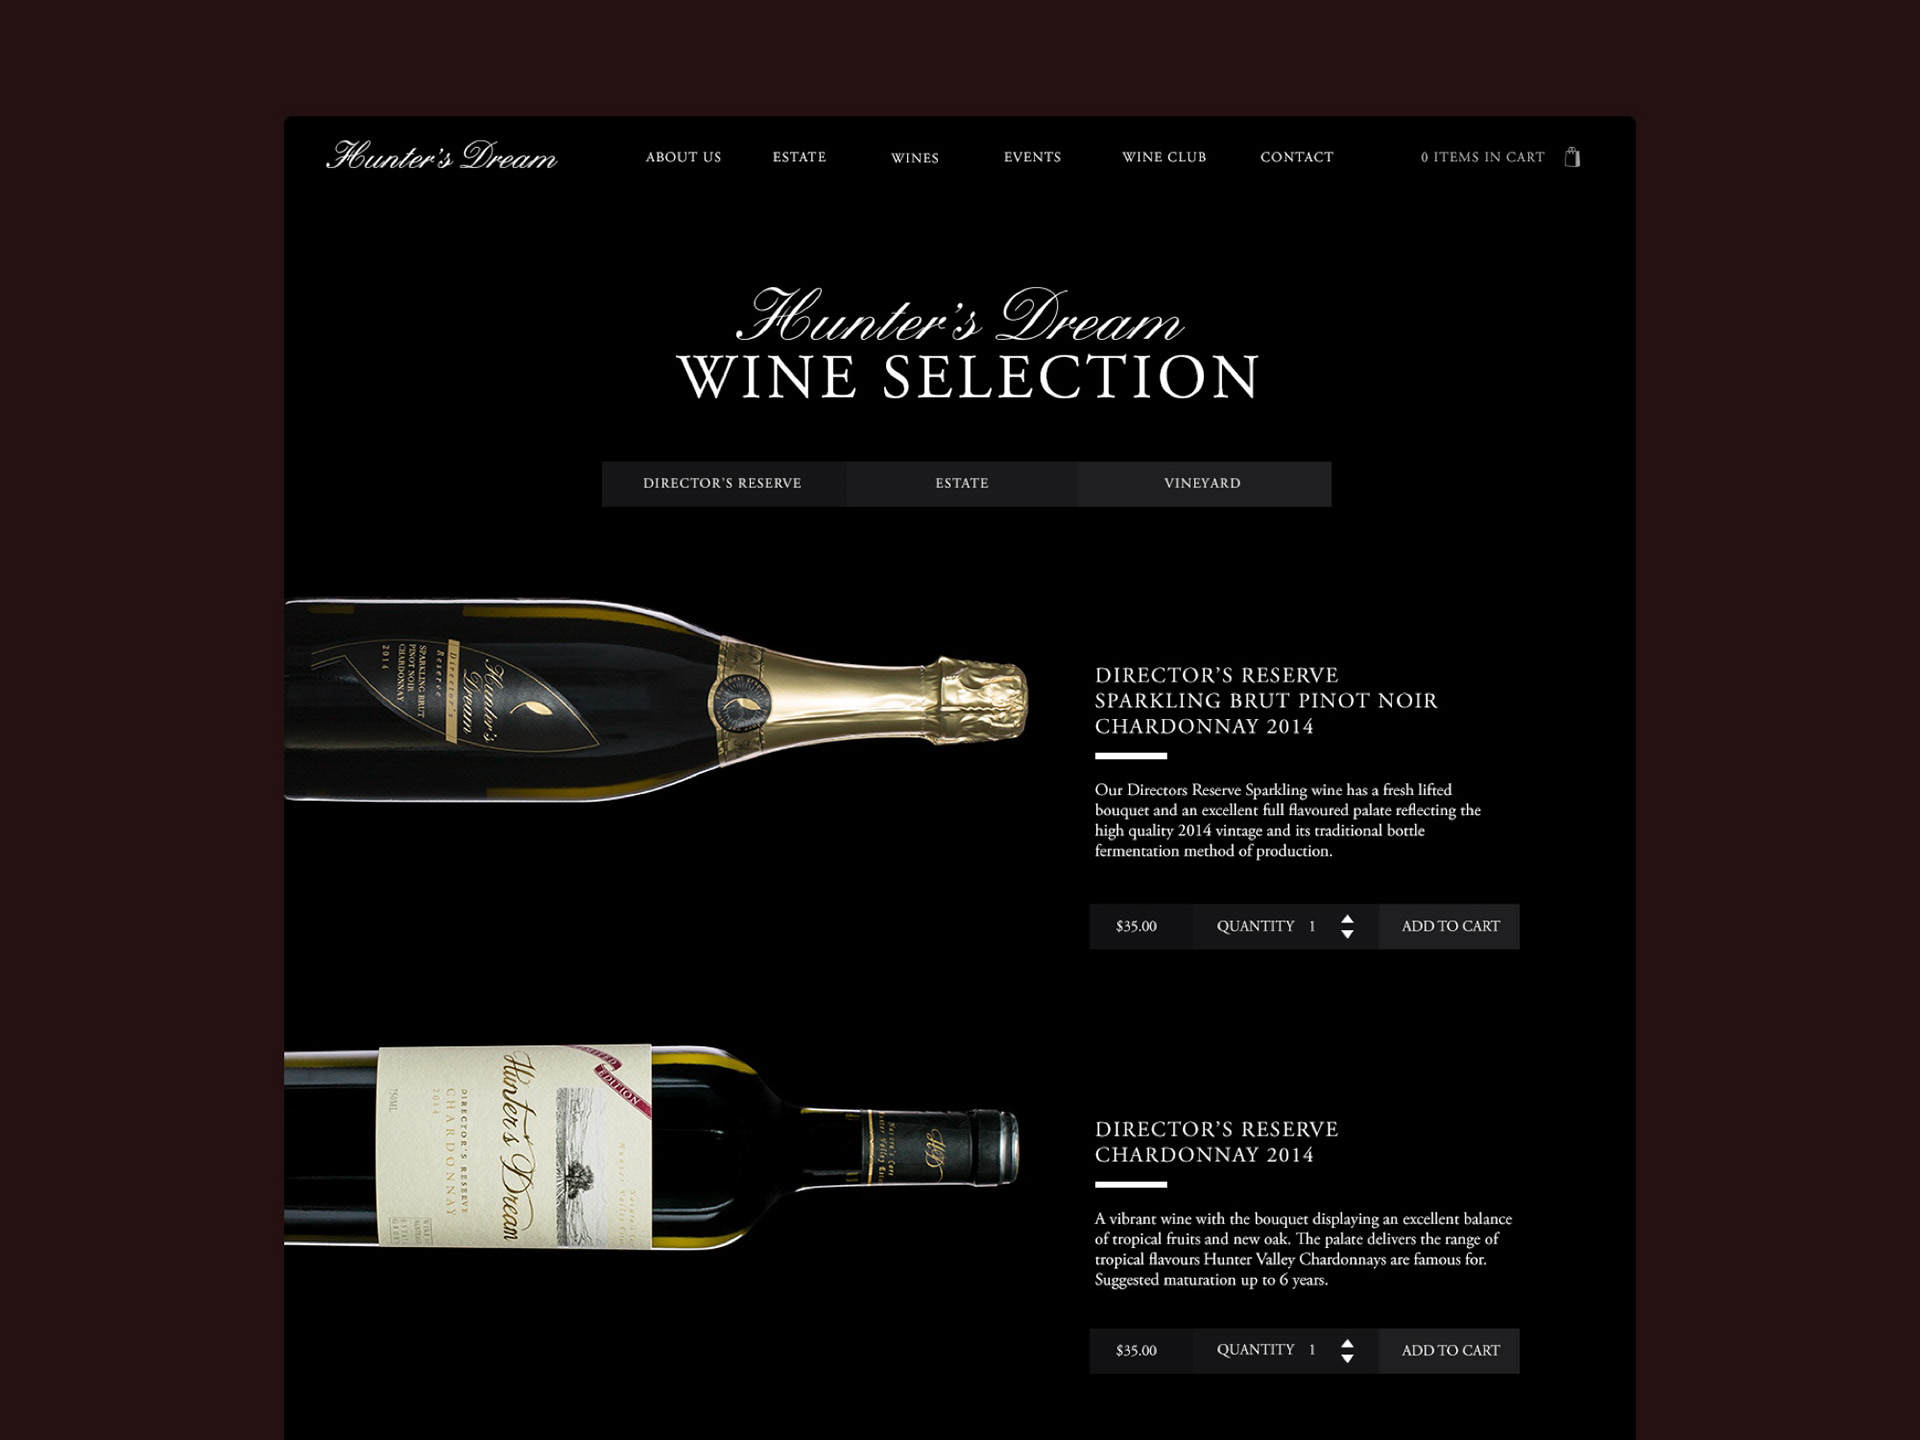1920x1440 pixels.
Task: Decrease quantity for Chardonnay 2014
Action: click(1347, 1359)
